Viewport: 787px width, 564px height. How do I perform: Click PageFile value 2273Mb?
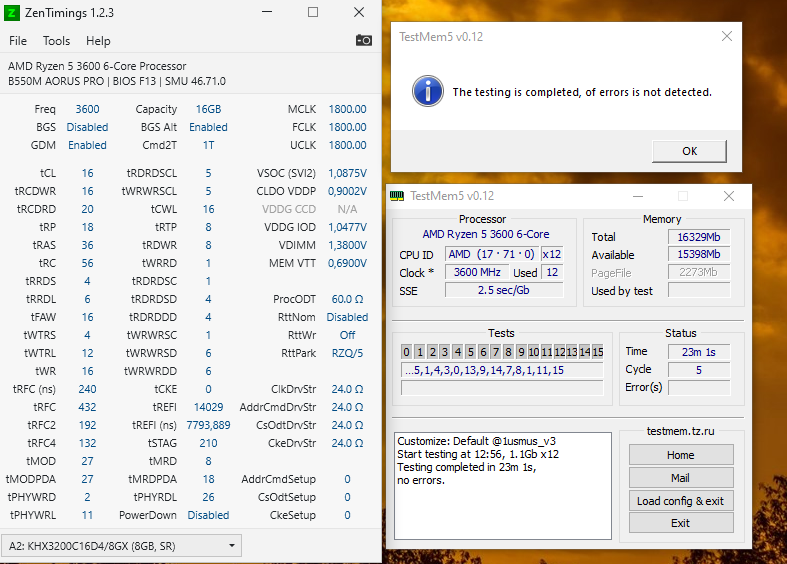point(699,272)
